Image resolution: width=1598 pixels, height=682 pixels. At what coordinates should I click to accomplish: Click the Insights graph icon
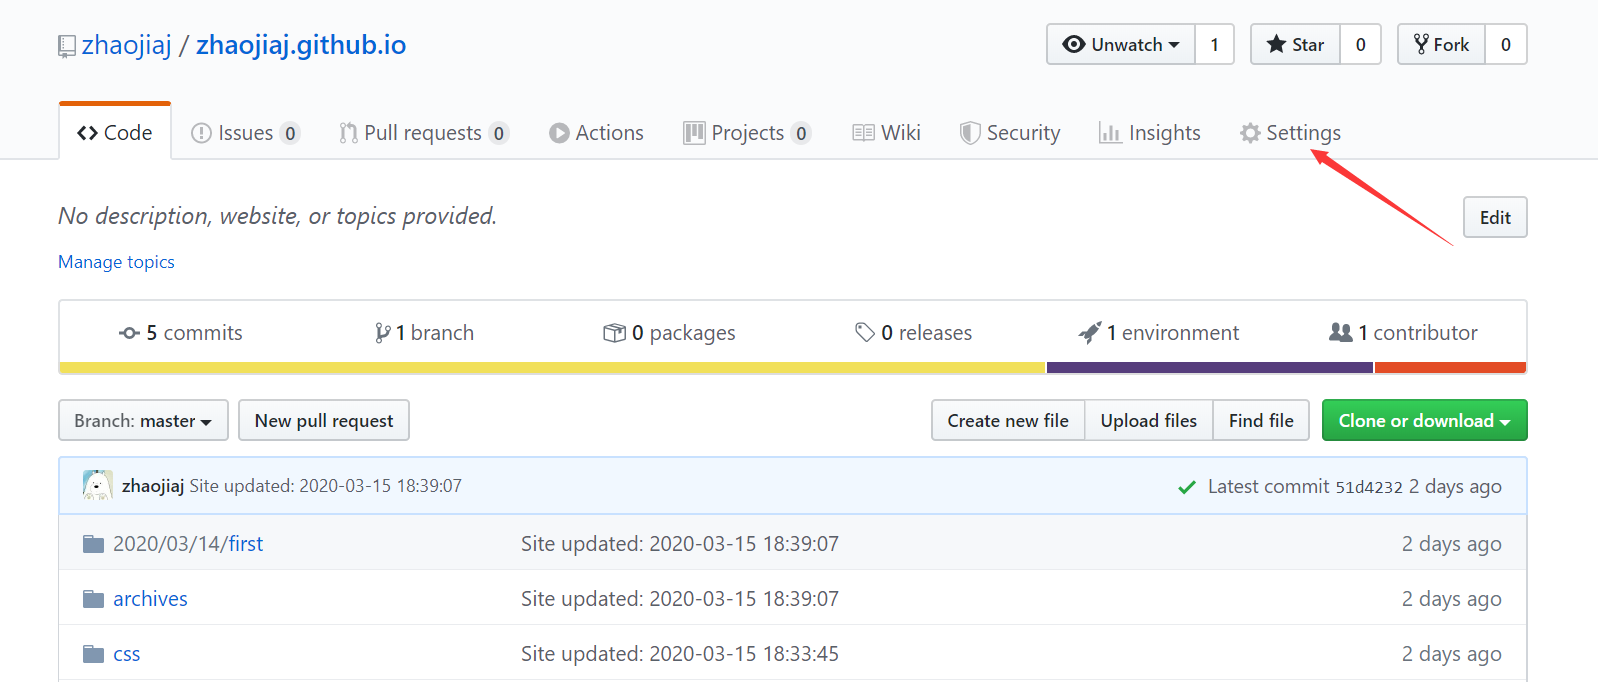[1109, 133]
